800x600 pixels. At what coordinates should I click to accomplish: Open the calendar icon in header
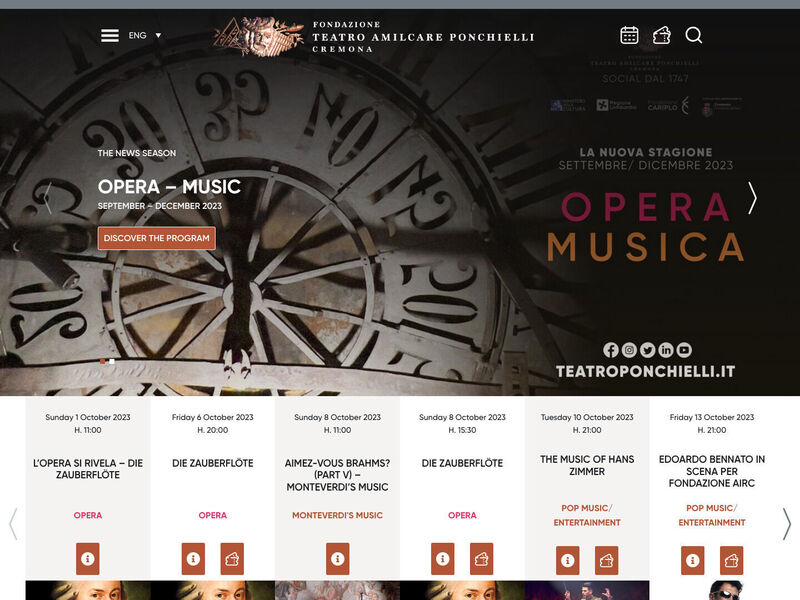[629, 35]
